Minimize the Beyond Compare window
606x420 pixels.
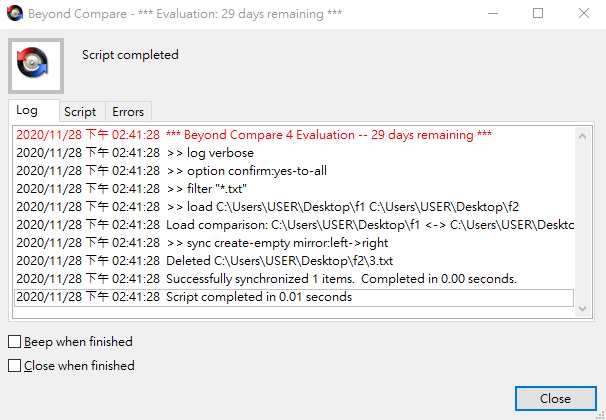[x=492, y=14]
